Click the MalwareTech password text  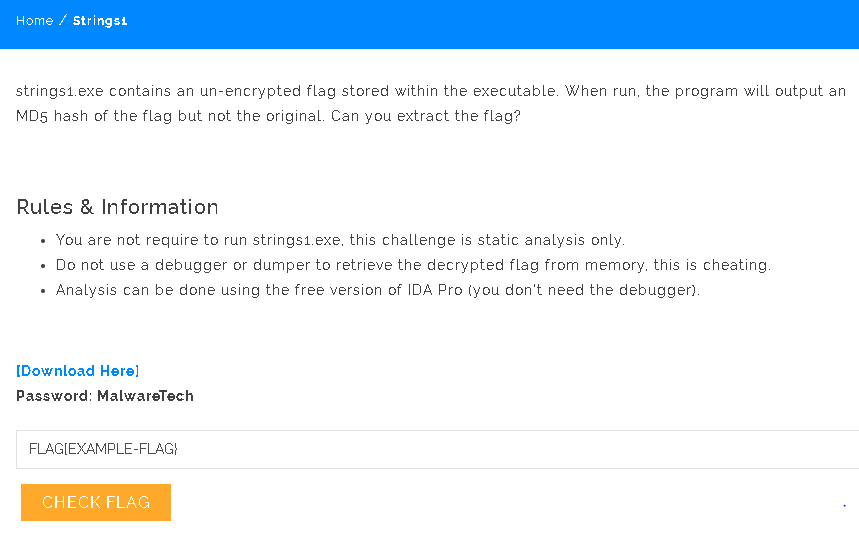point(145,396)
